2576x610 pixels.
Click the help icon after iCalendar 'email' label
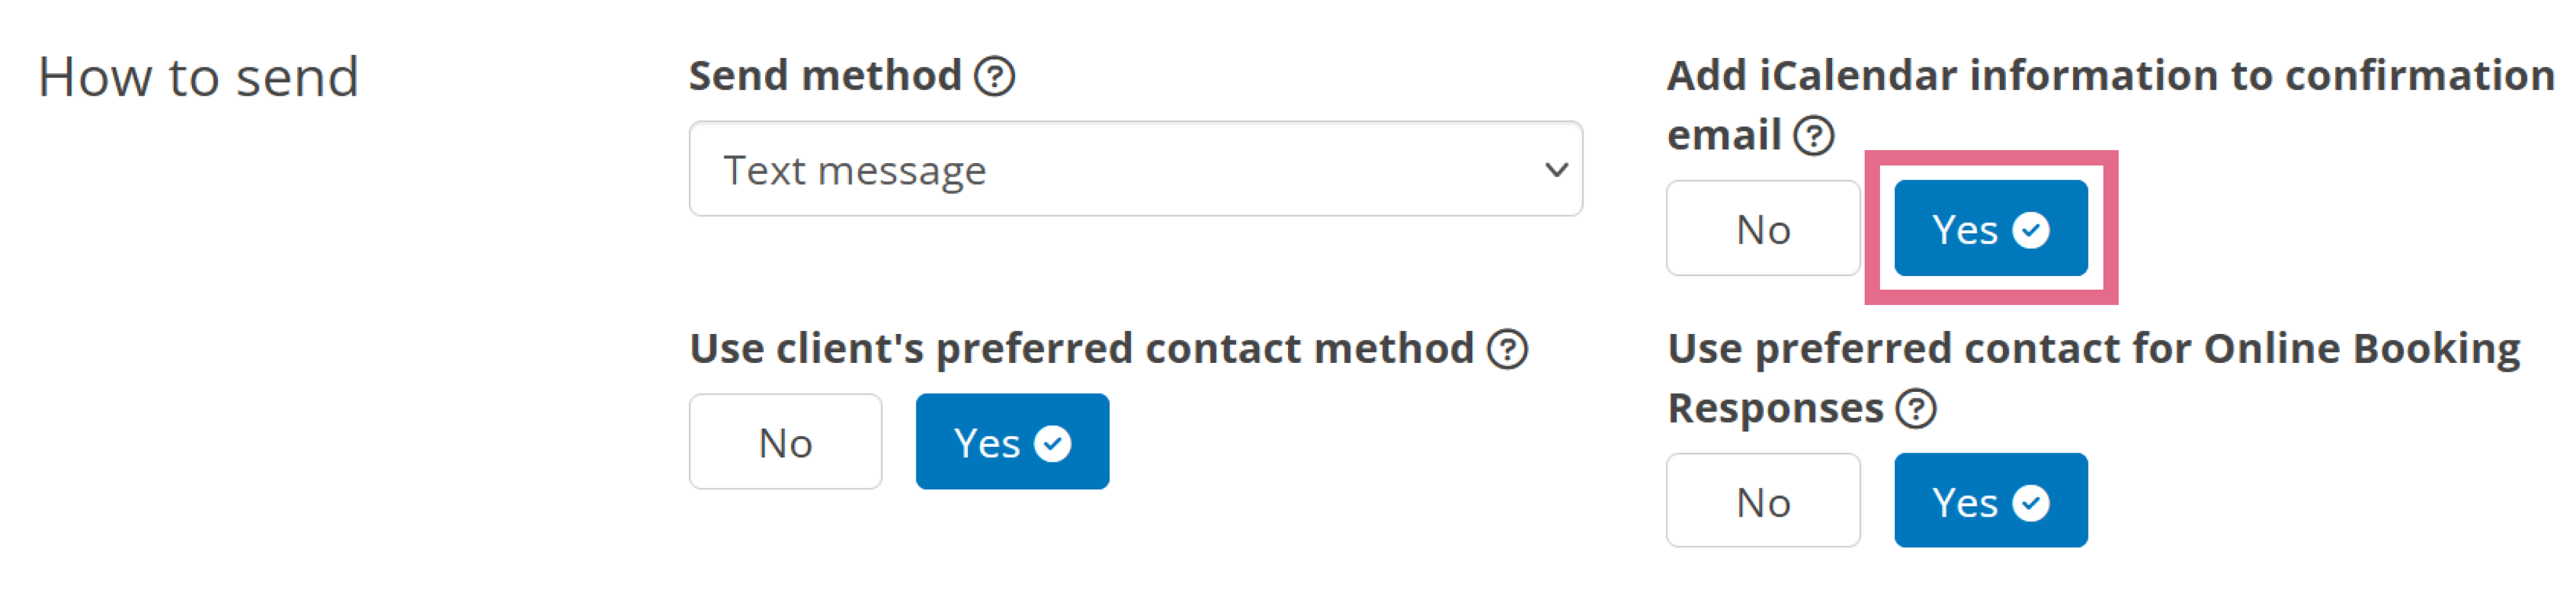click(1813, 135)
